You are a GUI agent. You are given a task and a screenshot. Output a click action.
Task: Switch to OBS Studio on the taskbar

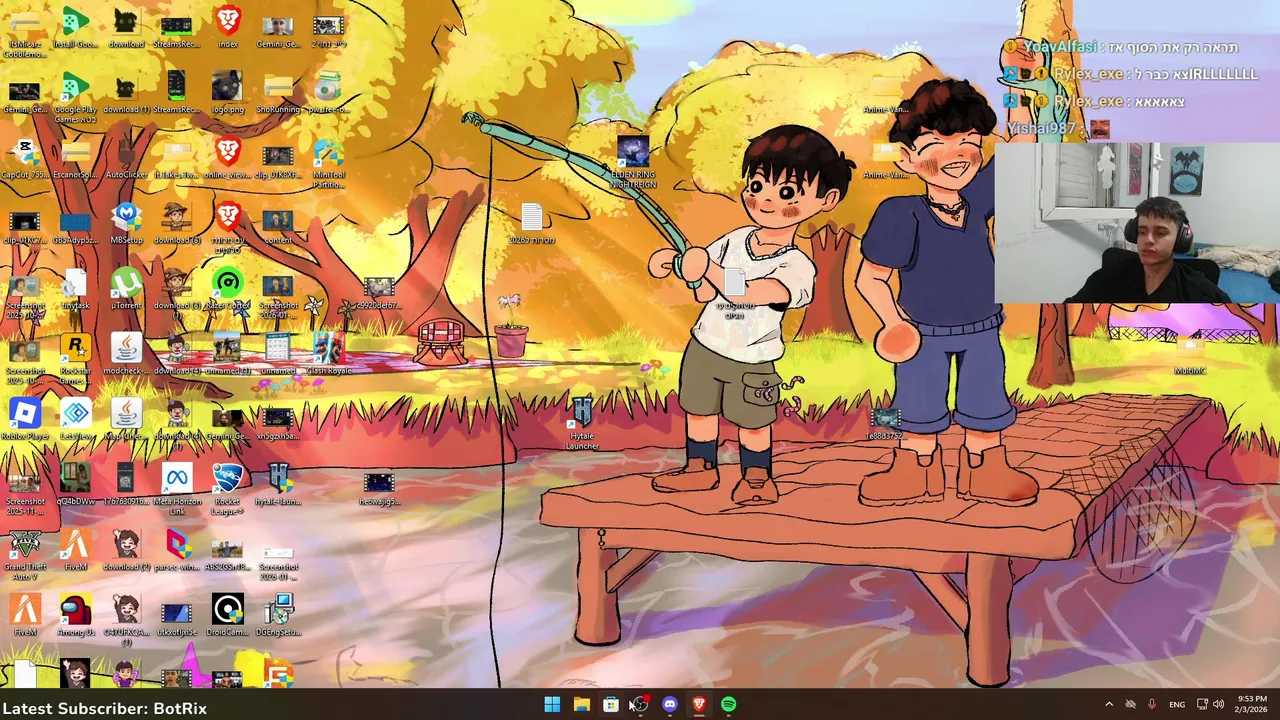point(640,704)
